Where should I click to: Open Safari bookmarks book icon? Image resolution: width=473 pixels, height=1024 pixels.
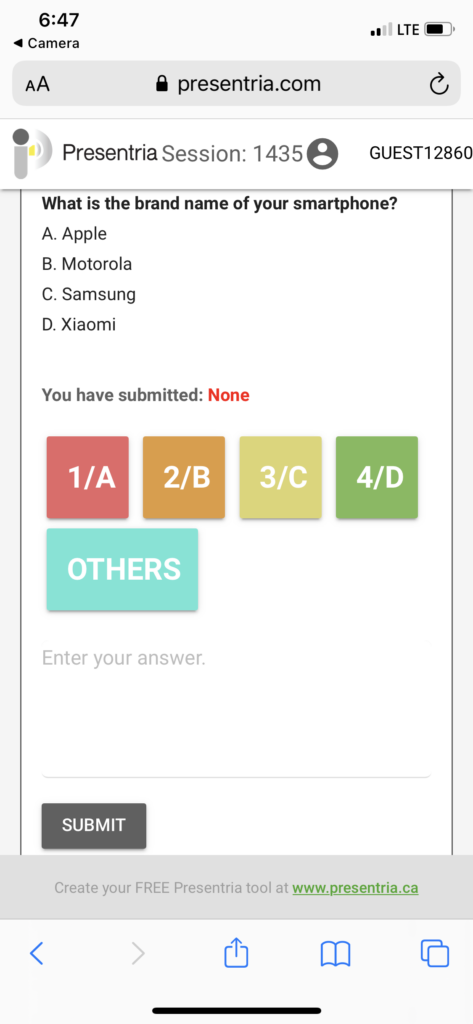click(x=336, y=953)
